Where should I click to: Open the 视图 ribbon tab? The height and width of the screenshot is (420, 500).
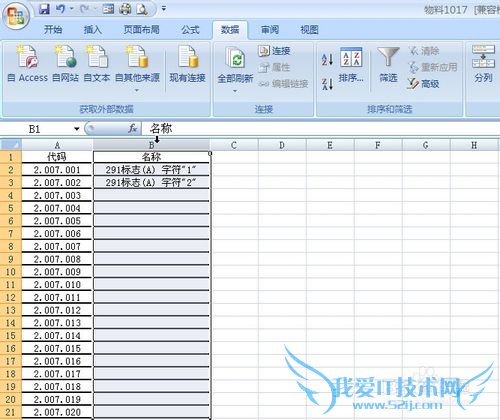coord(309,30)
